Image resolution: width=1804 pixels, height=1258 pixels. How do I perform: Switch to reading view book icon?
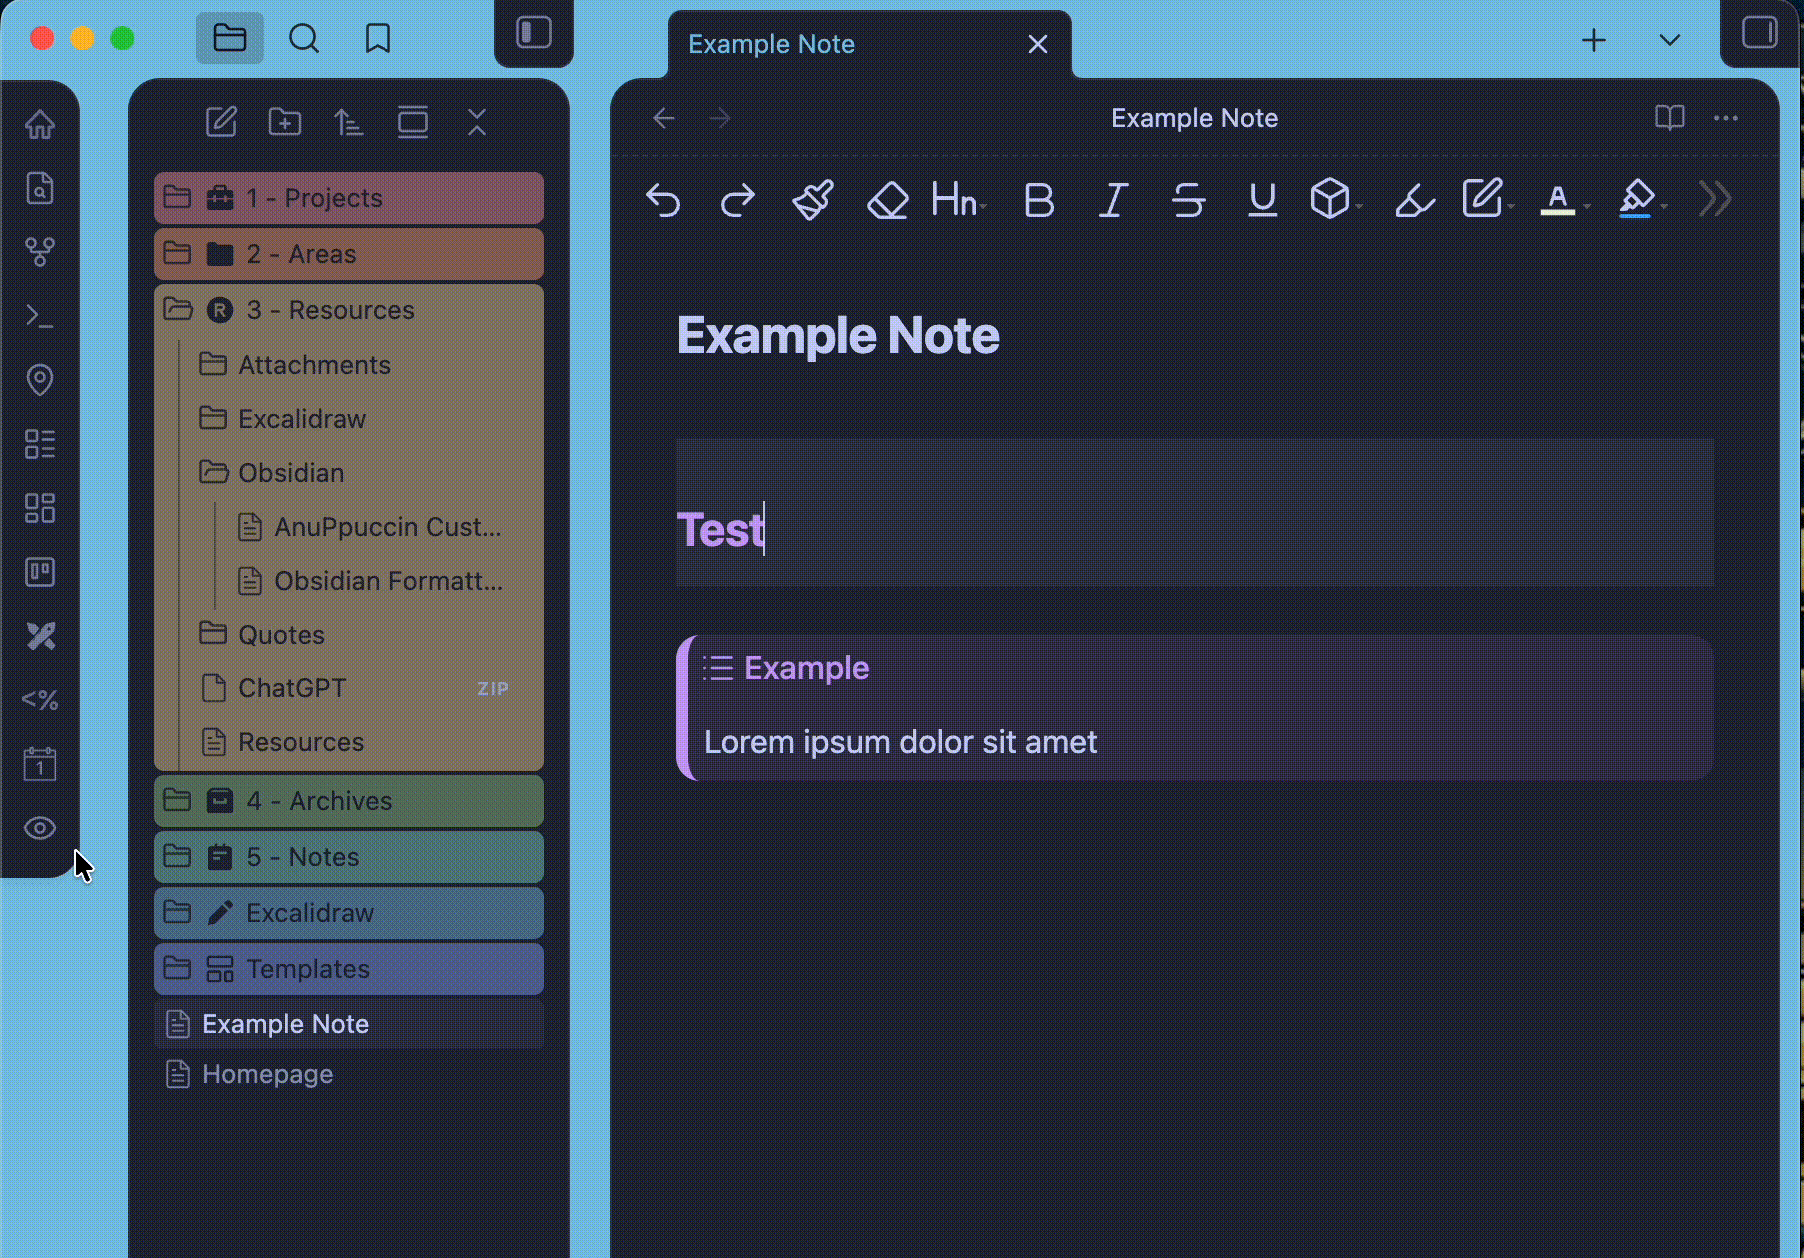1669,118
